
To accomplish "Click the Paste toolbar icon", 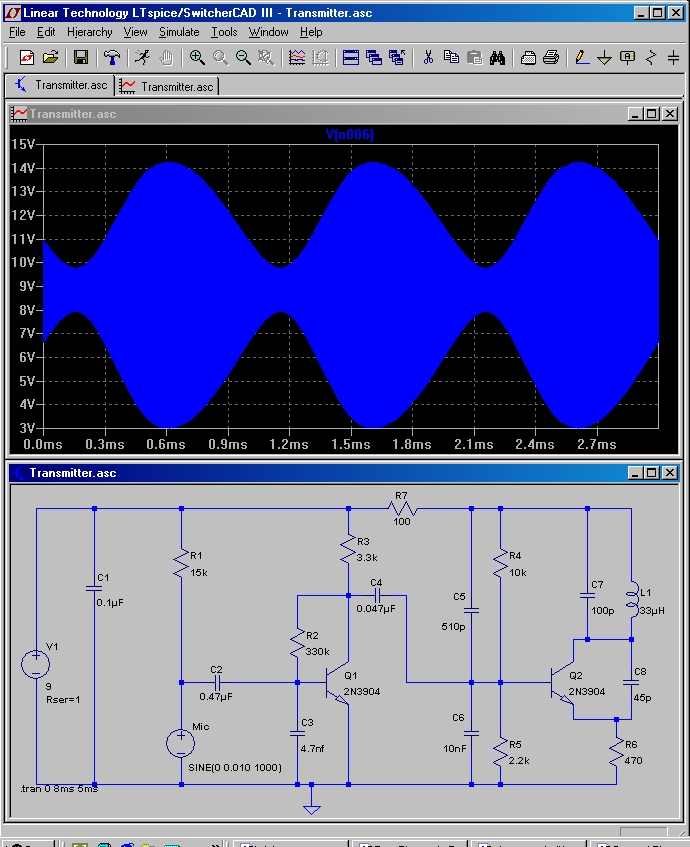I will [474, 57].
